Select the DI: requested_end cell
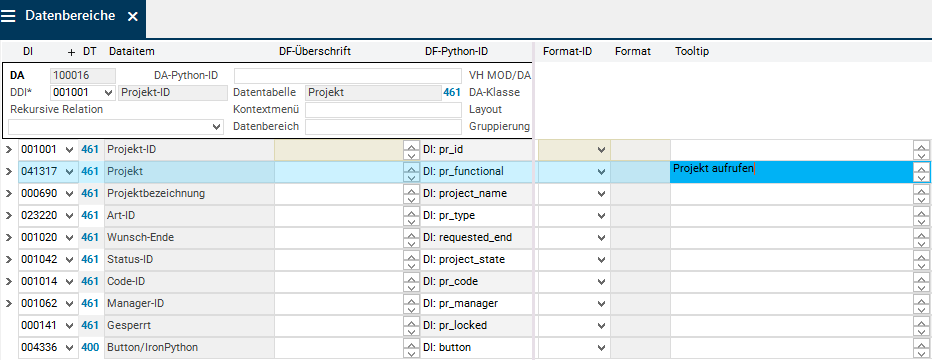 click(476, 238)
